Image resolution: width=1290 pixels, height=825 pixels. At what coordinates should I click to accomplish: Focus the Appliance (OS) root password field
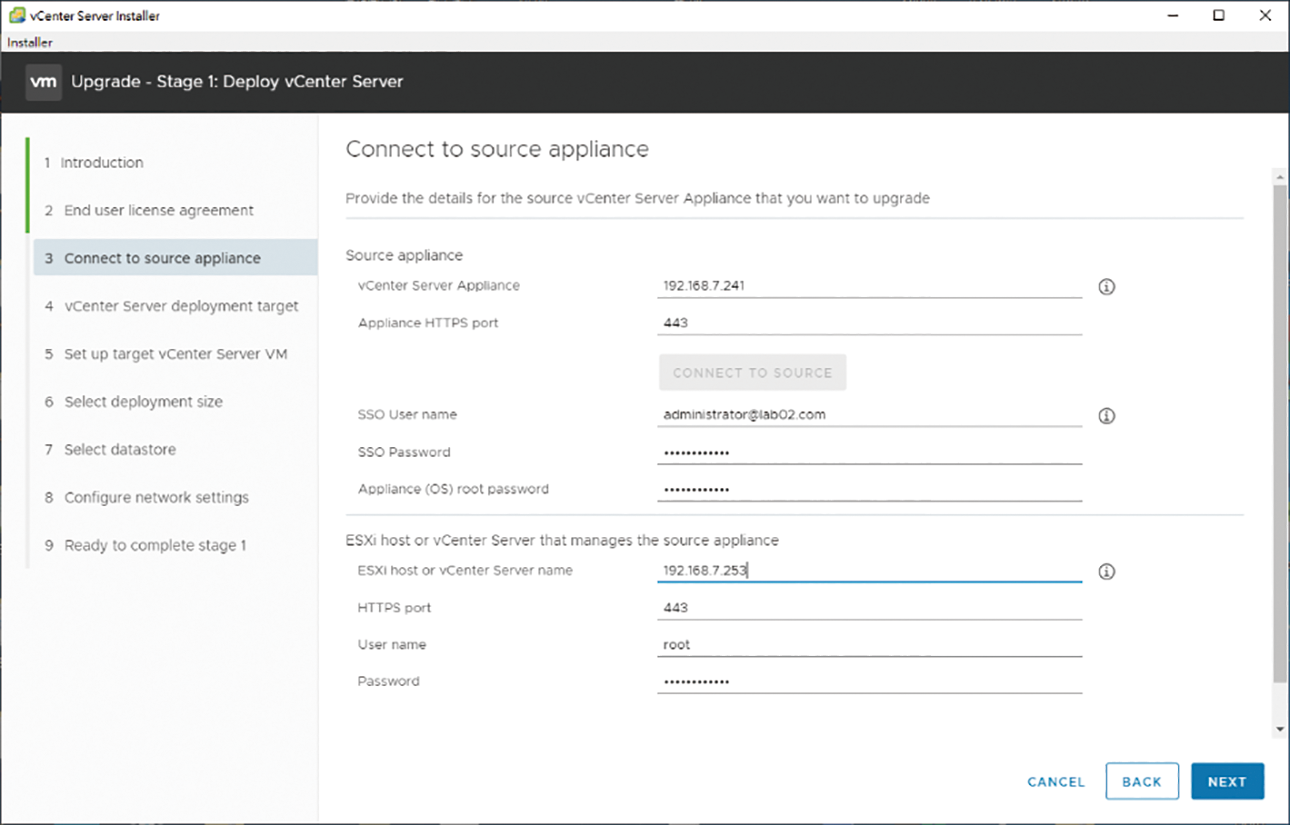(x=870, y=490)
